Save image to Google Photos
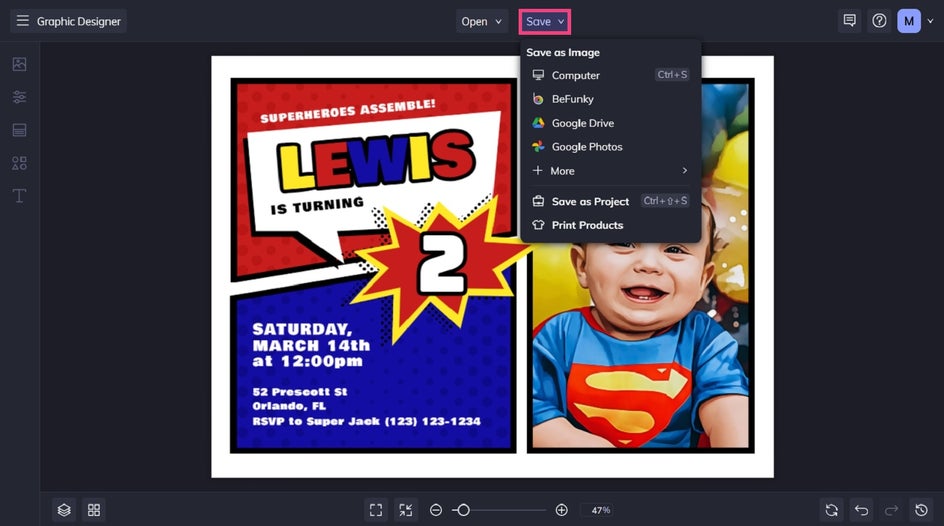944x526 pixels. 610,147
